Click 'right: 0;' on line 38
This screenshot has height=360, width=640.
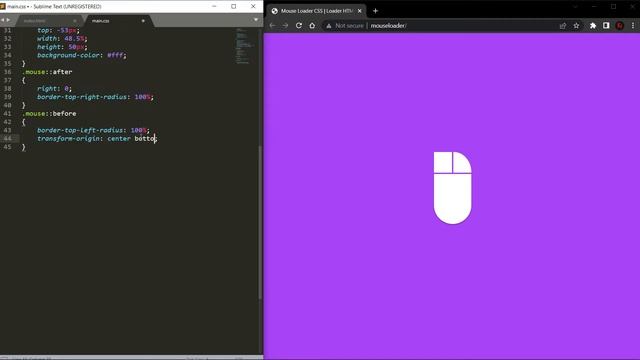(54, 89)
